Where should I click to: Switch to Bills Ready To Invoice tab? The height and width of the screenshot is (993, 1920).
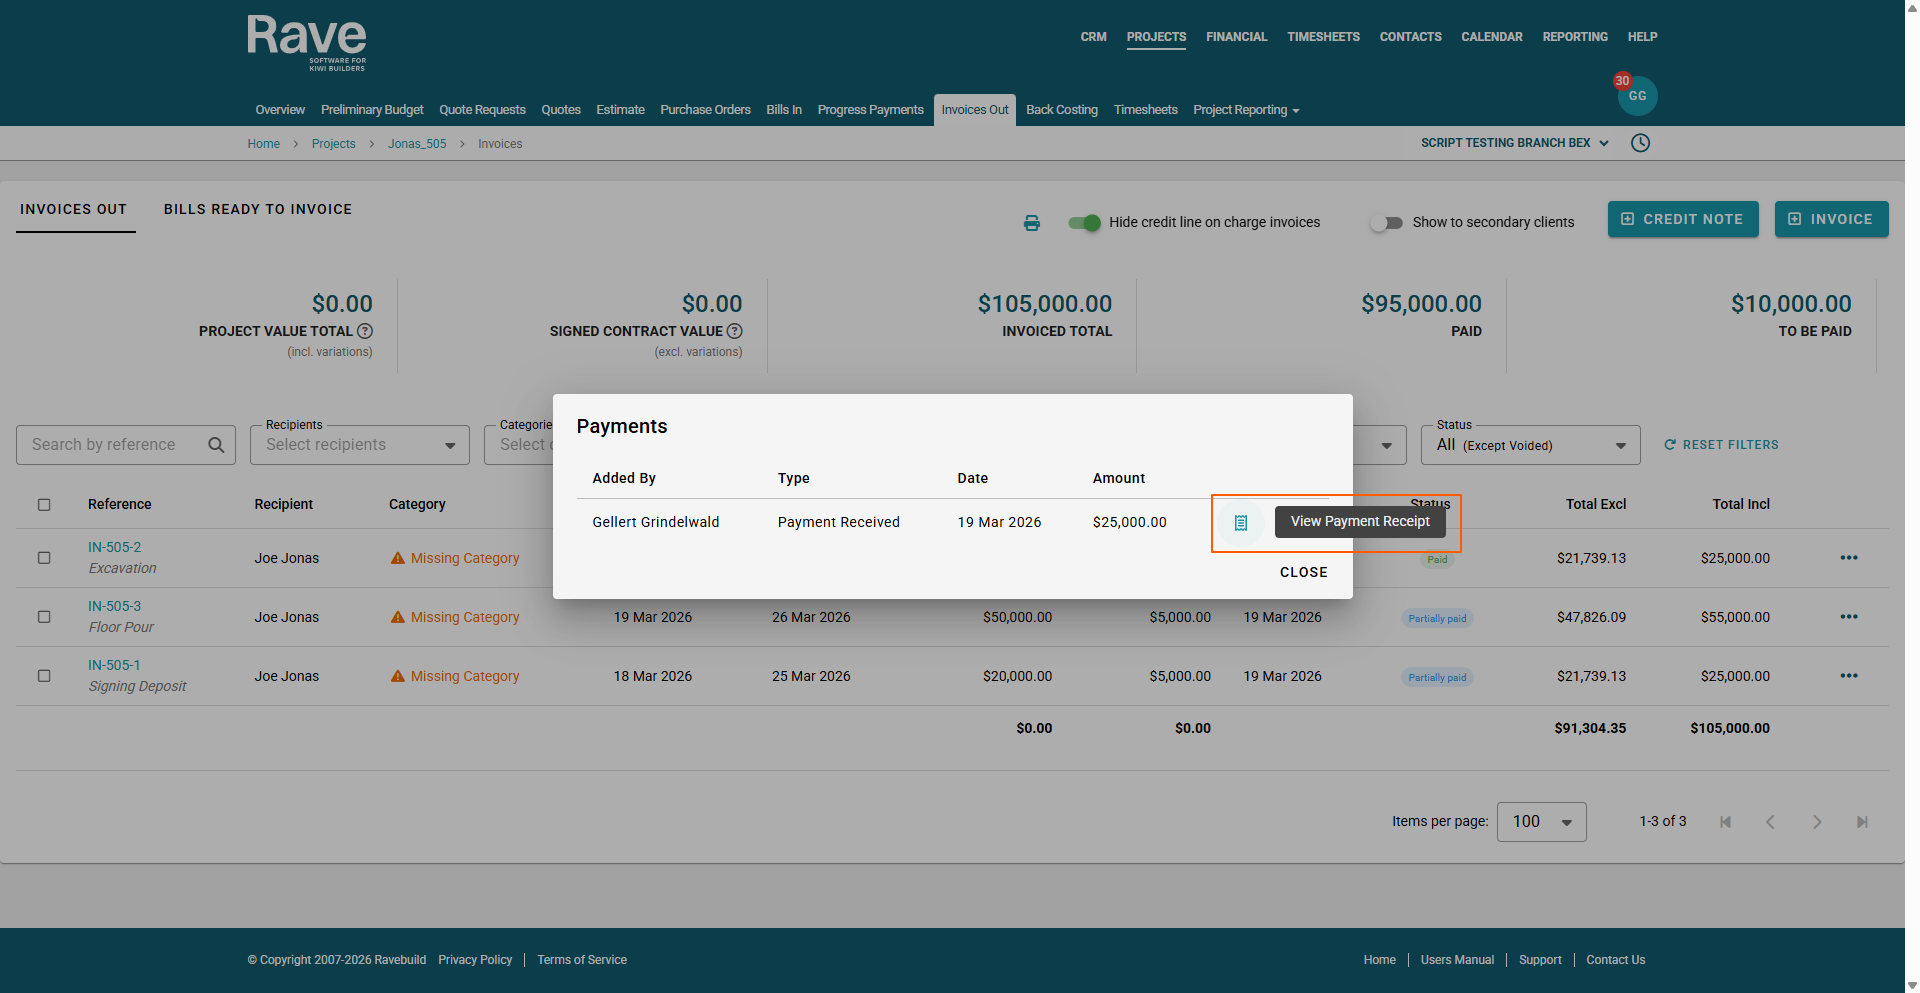(258, 210)
